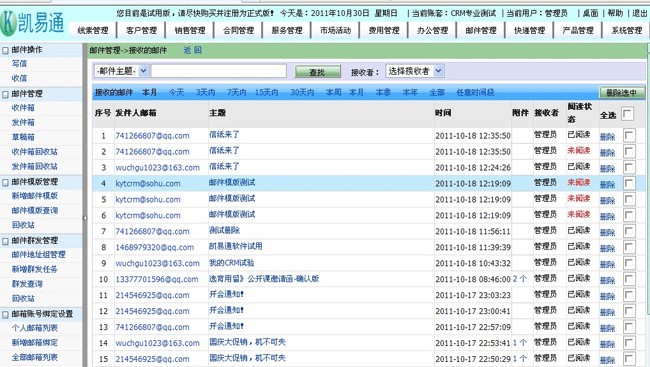
Task: Tick the checkbox for email row 1
Action: 629,135
